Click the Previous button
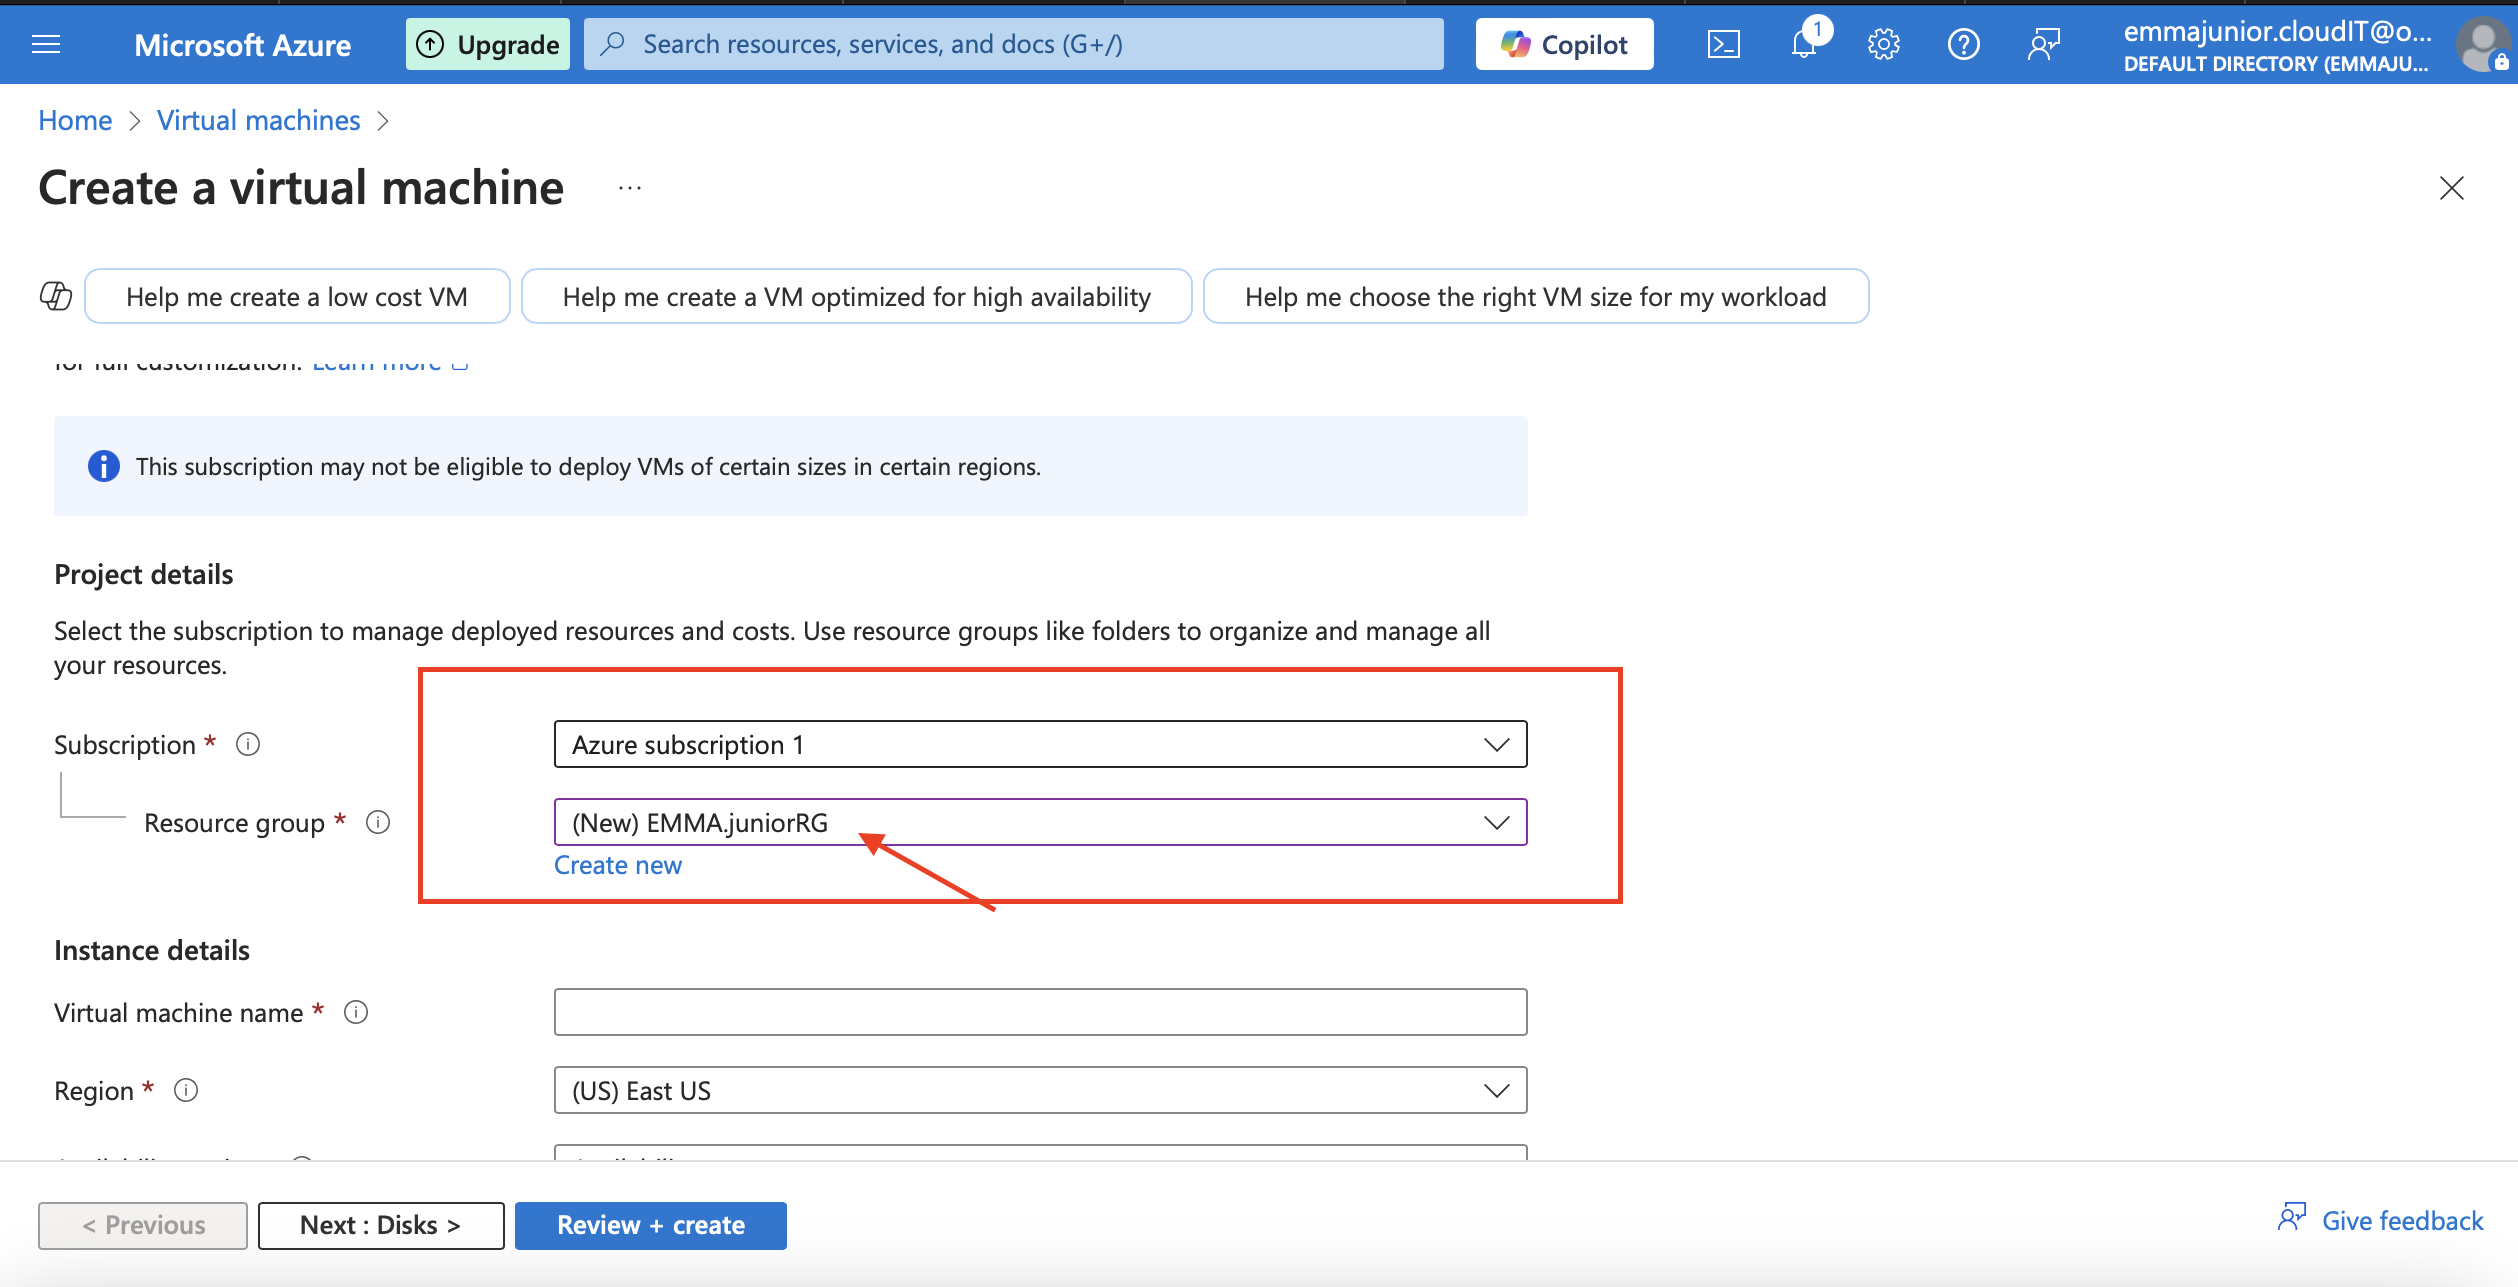Viewport: 2518px width, 1287px height. click(x=143, y=1225)
